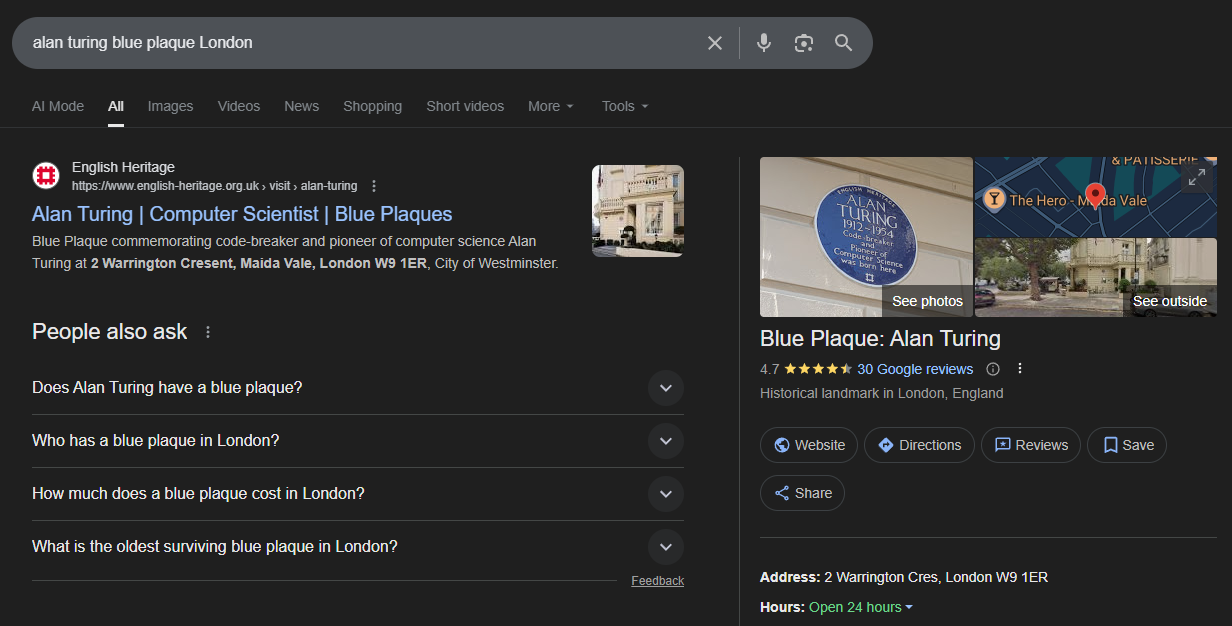
Task: Open the More search categories dropdown
Action: click(550, 105)
